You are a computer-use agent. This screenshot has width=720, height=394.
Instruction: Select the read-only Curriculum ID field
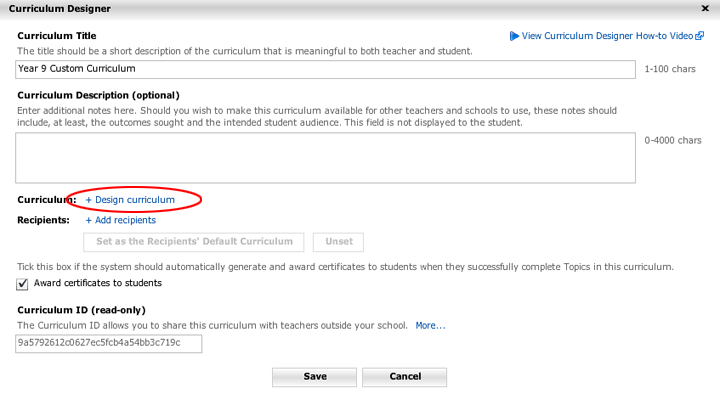point(108,343)
